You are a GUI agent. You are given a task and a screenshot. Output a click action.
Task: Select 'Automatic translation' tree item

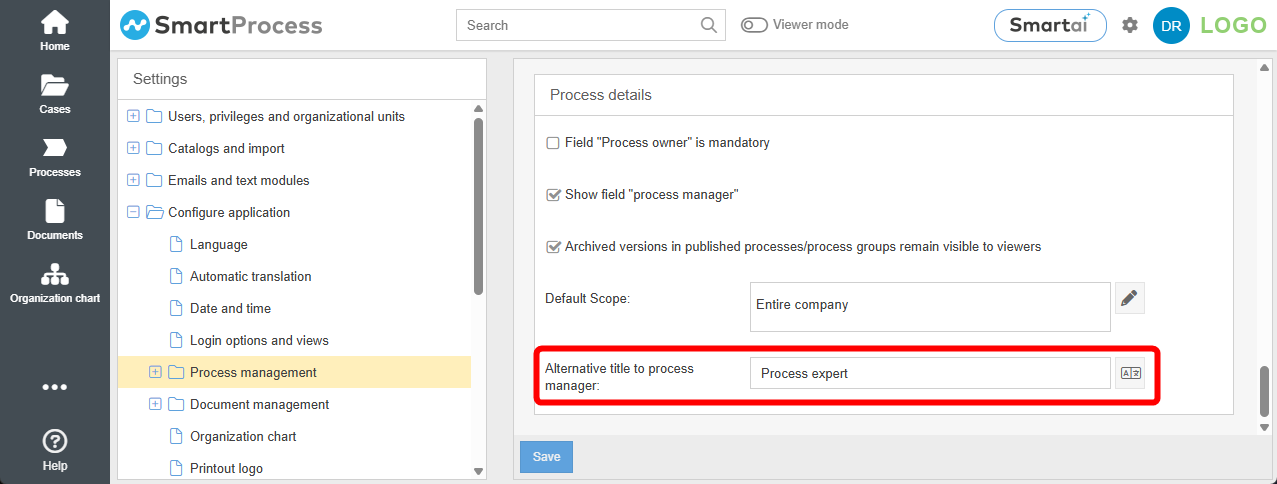pos(250,276)
